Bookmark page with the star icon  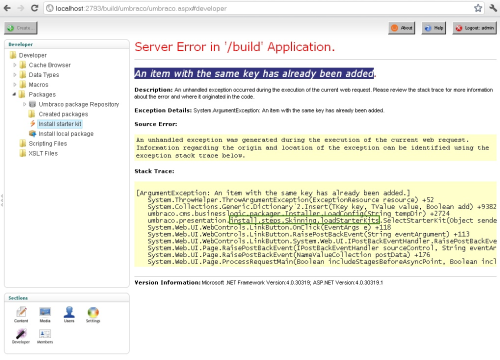tap(478, 8)
